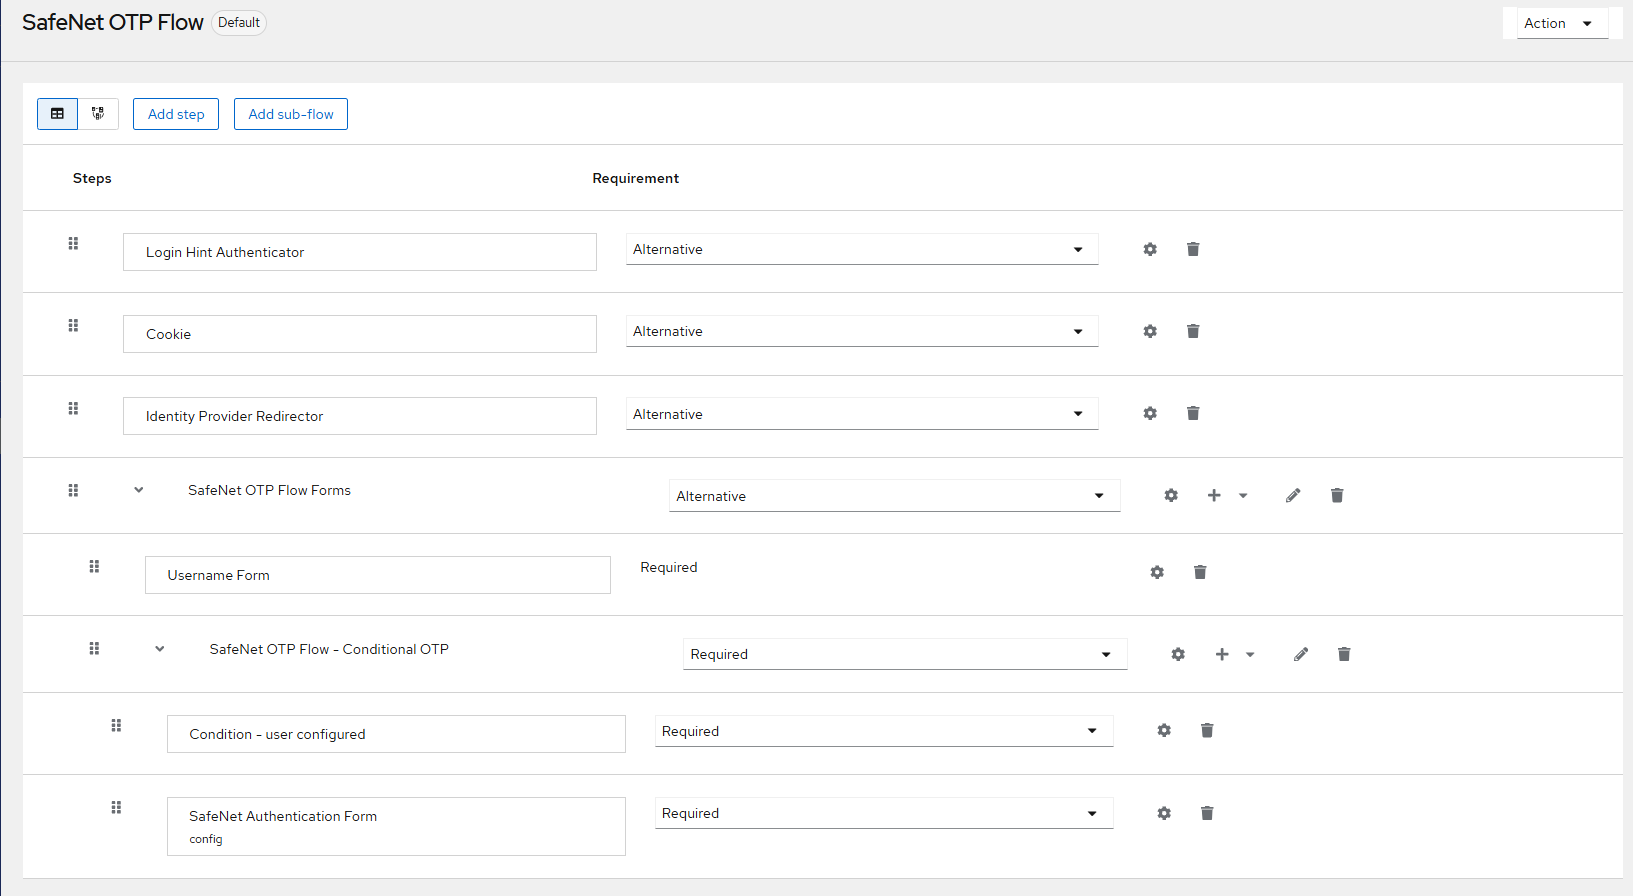Select the SafeNet Authentication Form step box
1633x896 pixels.
tap(396, 826)
